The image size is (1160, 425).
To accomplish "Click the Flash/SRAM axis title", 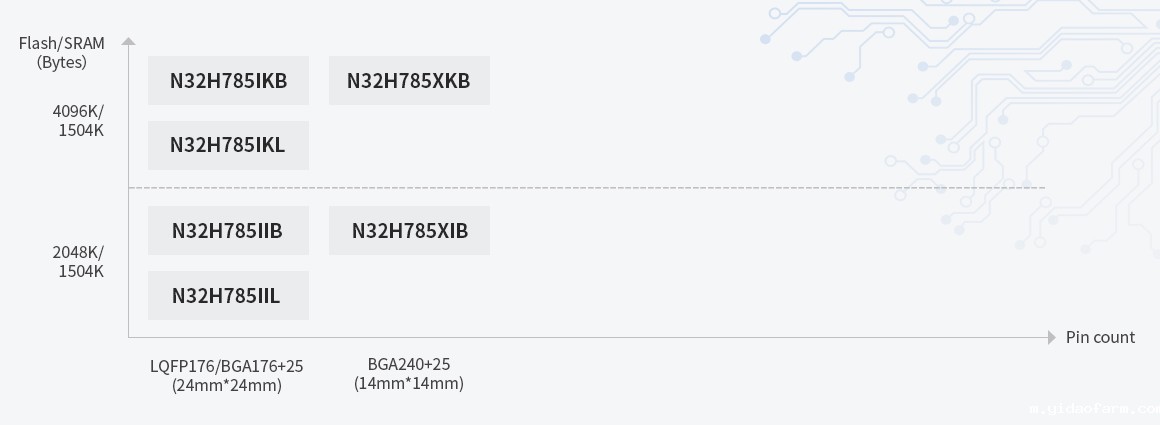I will [62, 43].
